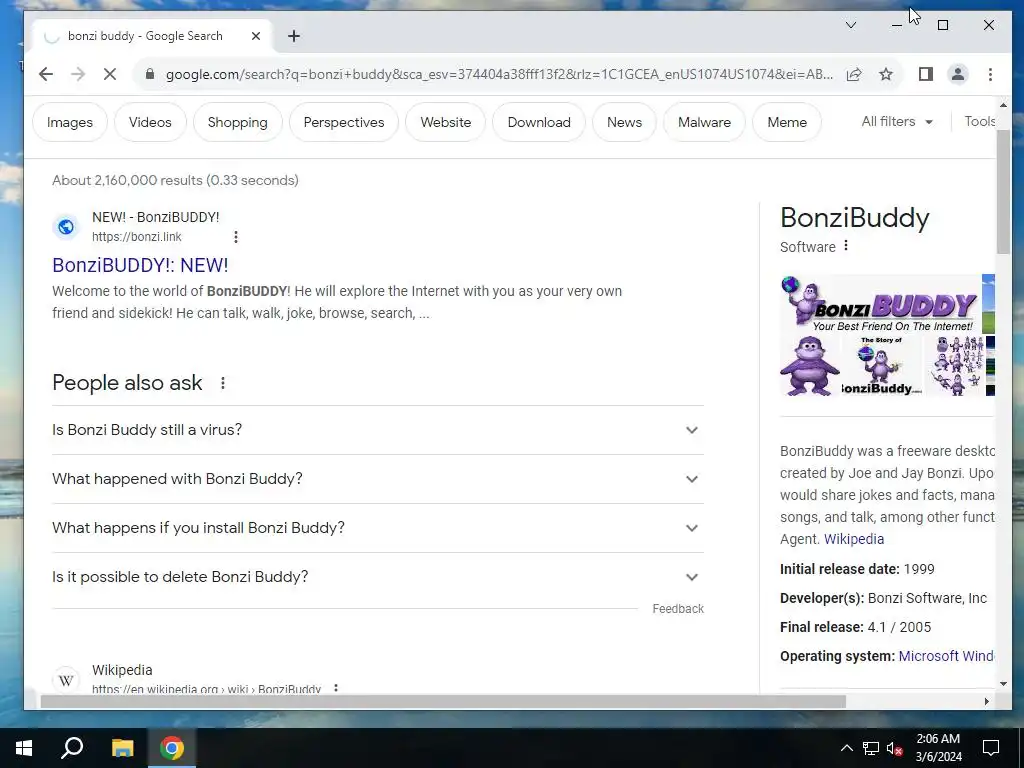Click the horizontal page scrollbar
Image resolution: width=1024 pixels, height=768 pixels.
pyautogui.click(x=443, y=701)
